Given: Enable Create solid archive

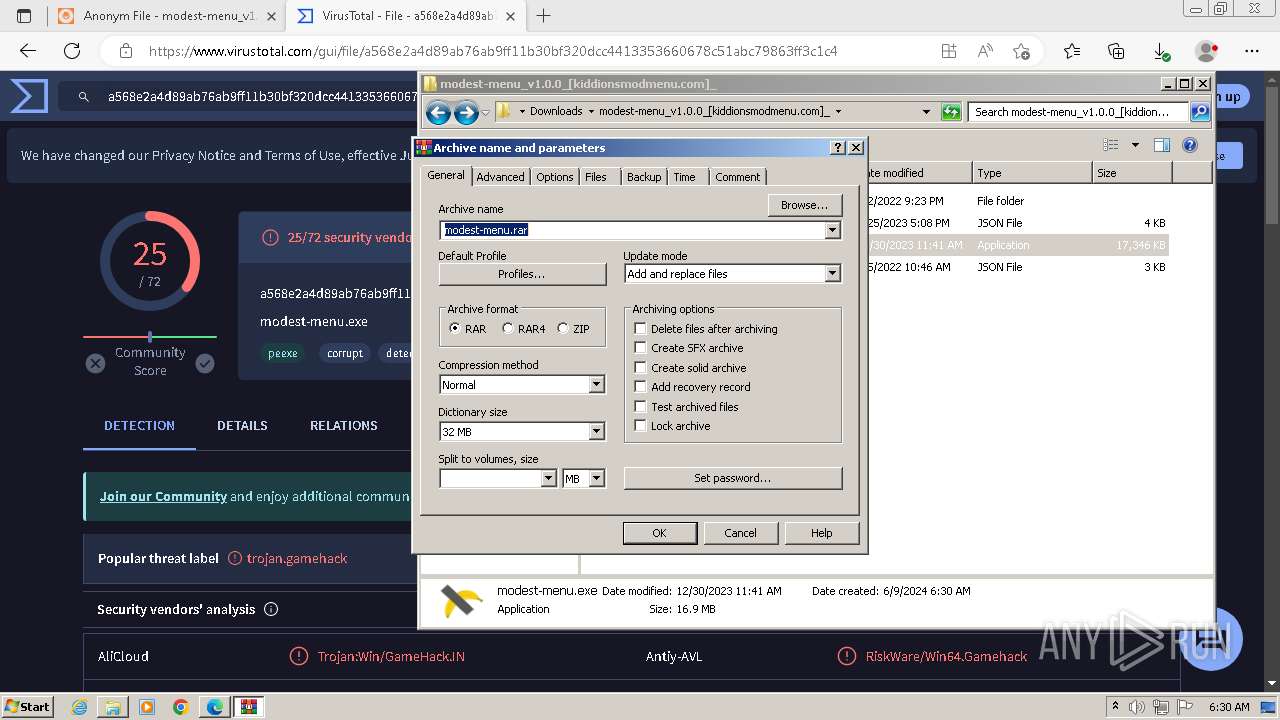Looking at the screenshot, I should 640,368.
